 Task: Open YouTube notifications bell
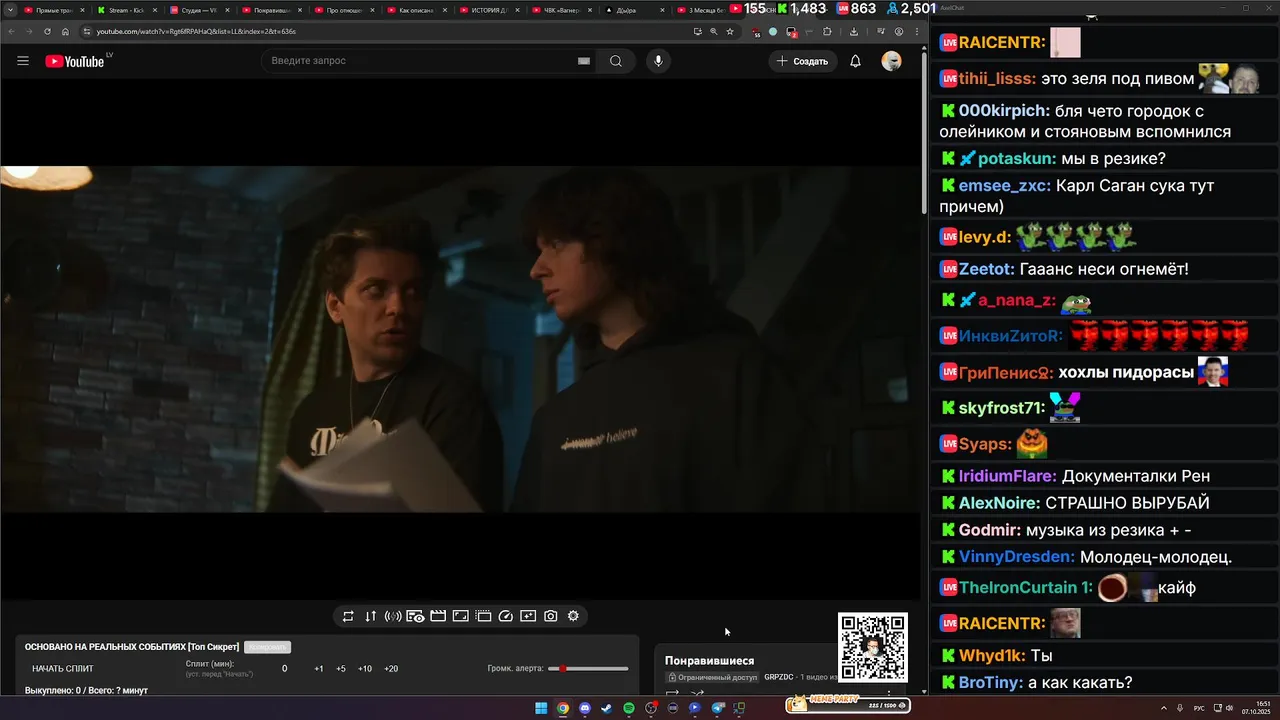pyautogui.click(x=855, y=61)
